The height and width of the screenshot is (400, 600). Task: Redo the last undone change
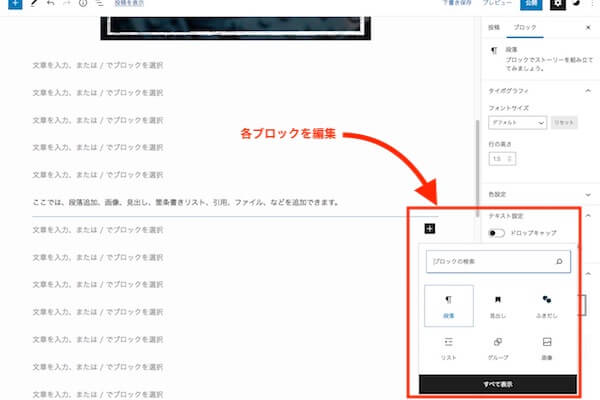tap(67, 3)
